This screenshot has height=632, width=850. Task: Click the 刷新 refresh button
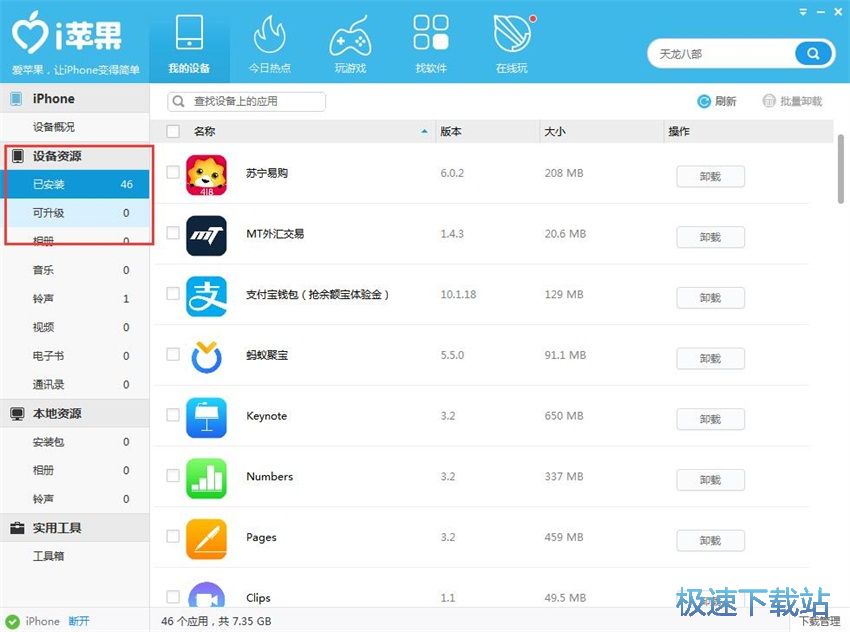pyautogui.click(x=717, y=101)
